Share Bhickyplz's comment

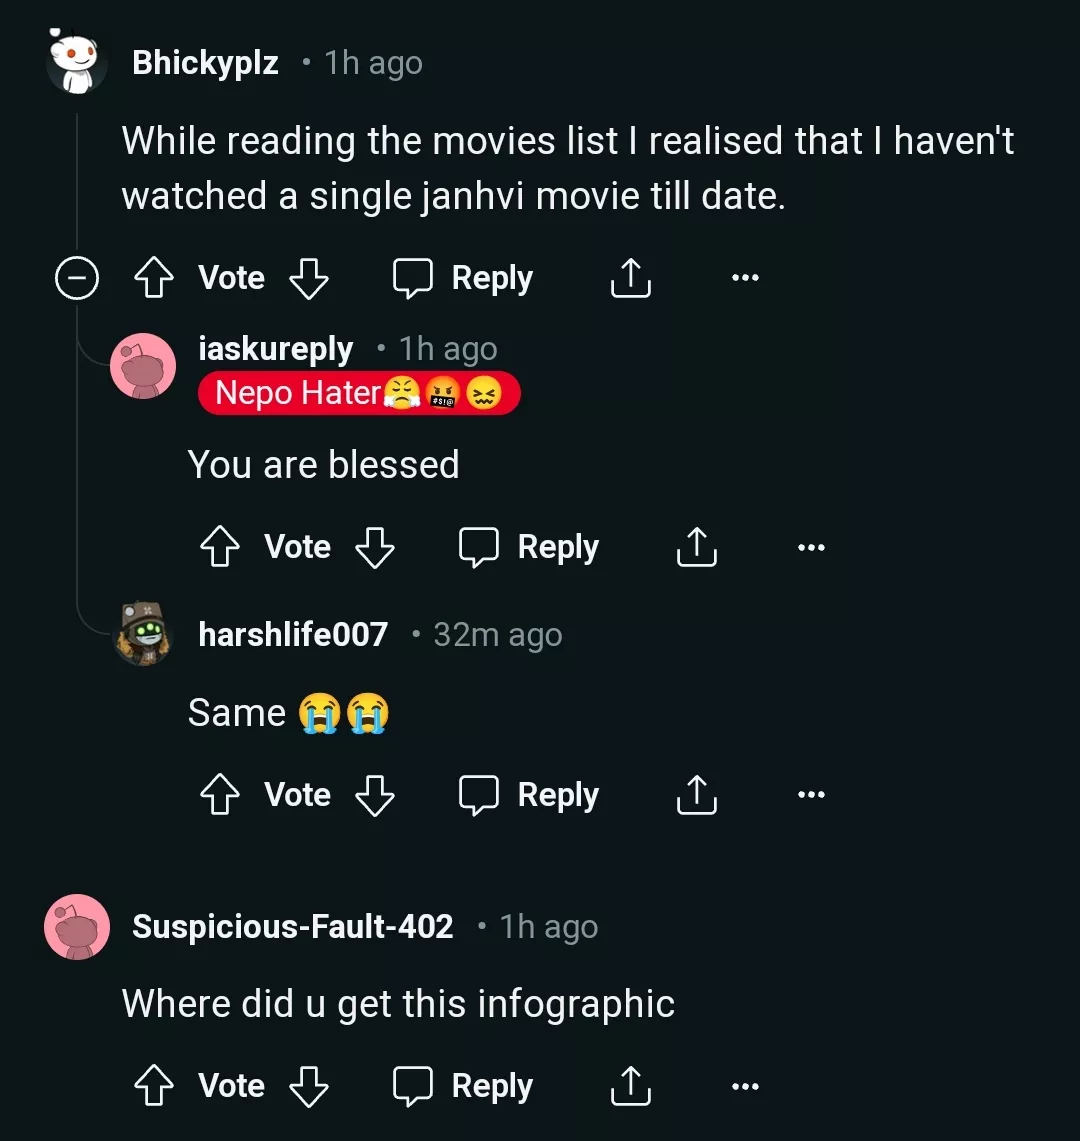point(630,278)
